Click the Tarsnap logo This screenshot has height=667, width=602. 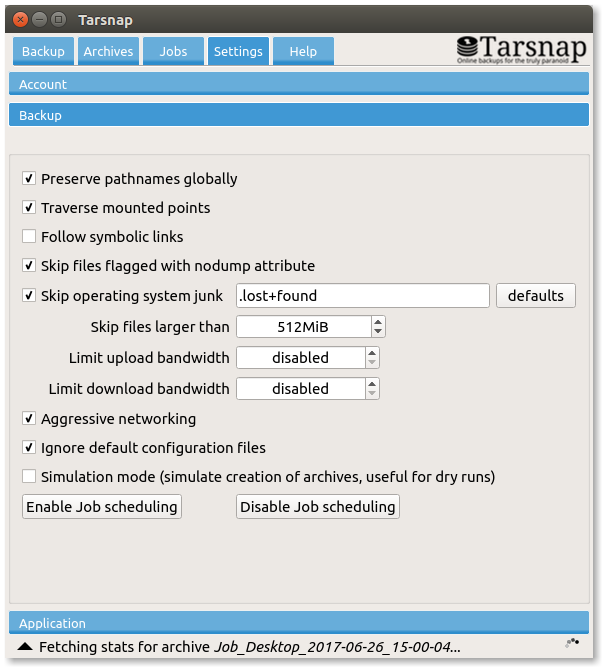pyautogui.click(x=522, y=50)
